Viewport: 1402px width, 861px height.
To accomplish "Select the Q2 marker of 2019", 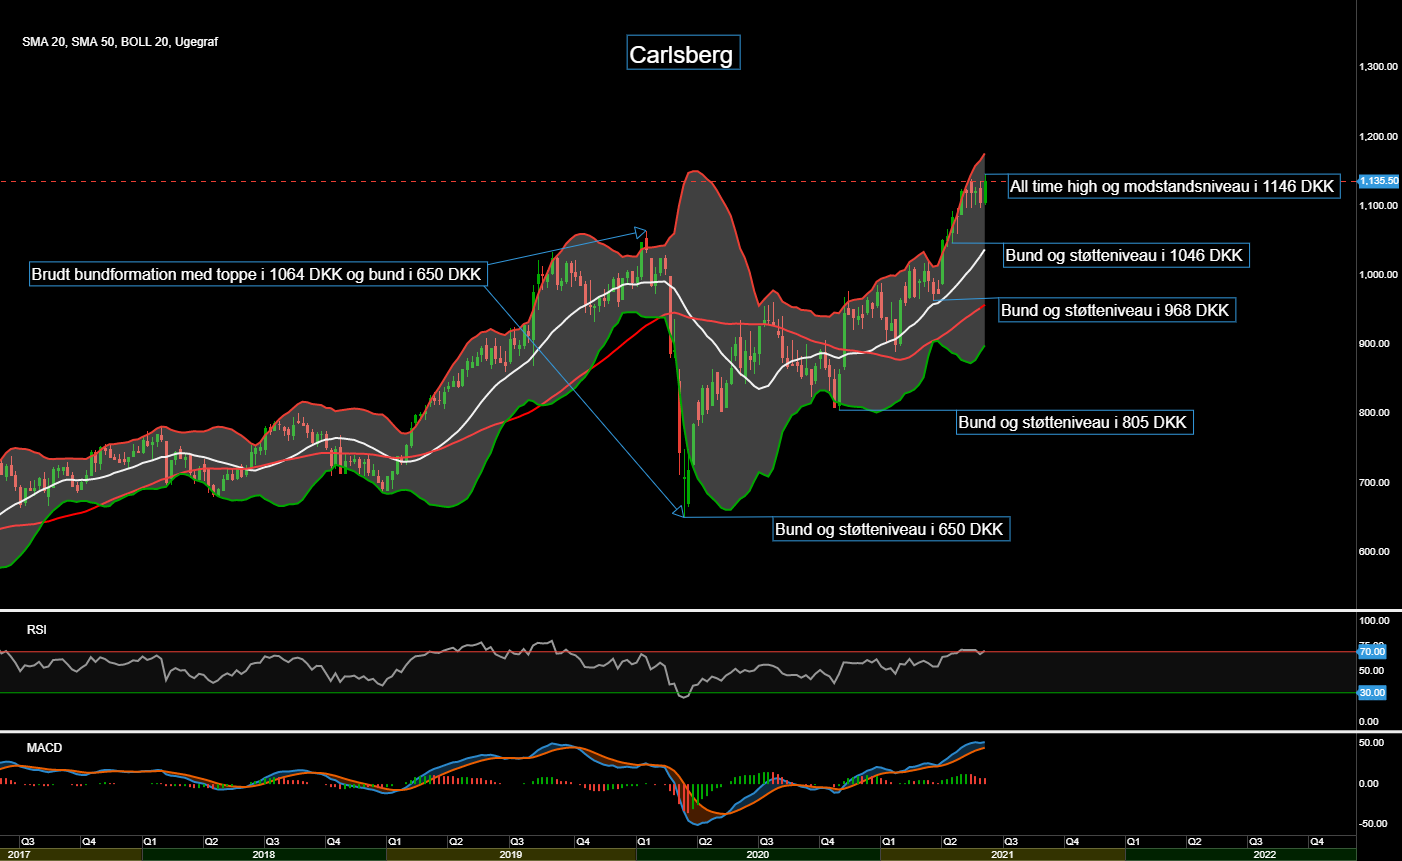I will pos(456,842).
